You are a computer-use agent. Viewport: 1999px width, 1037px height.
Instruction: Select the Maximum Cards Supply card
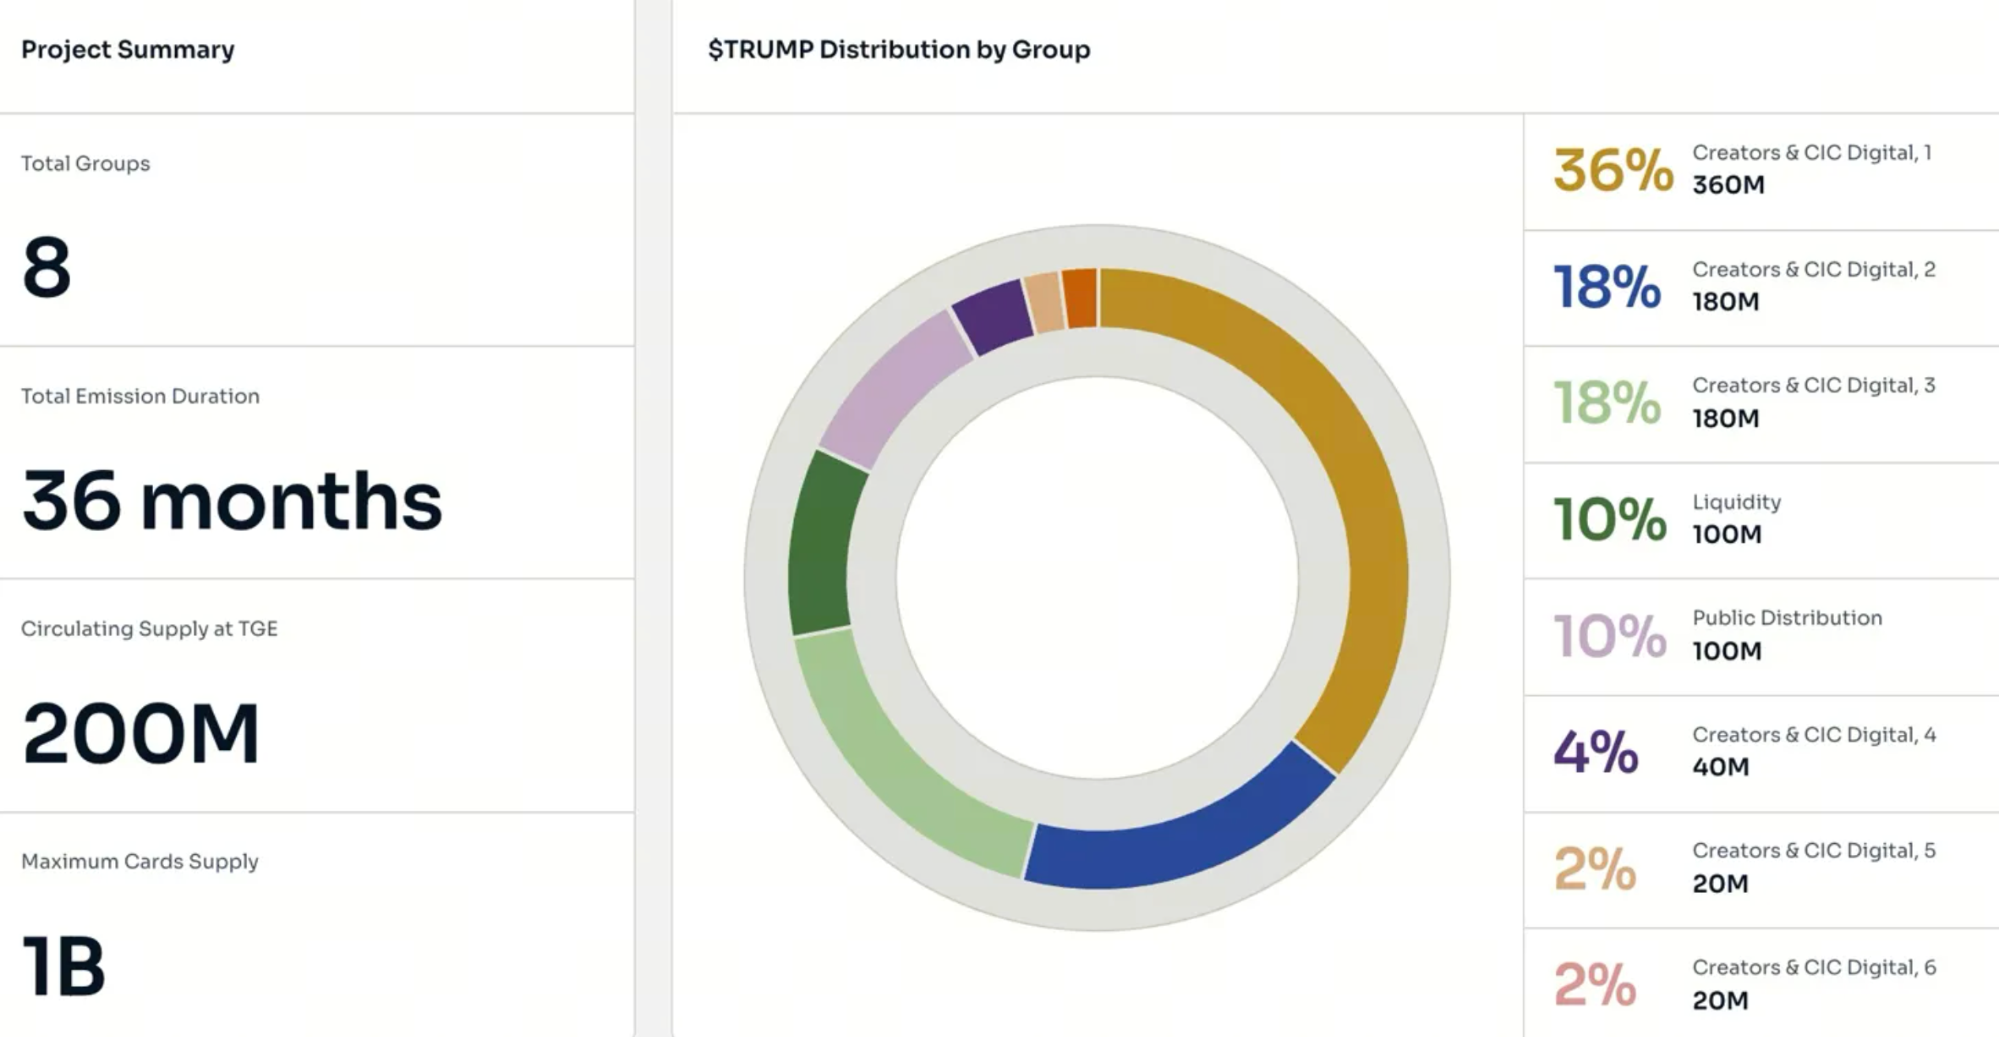(x=316, y=925)
